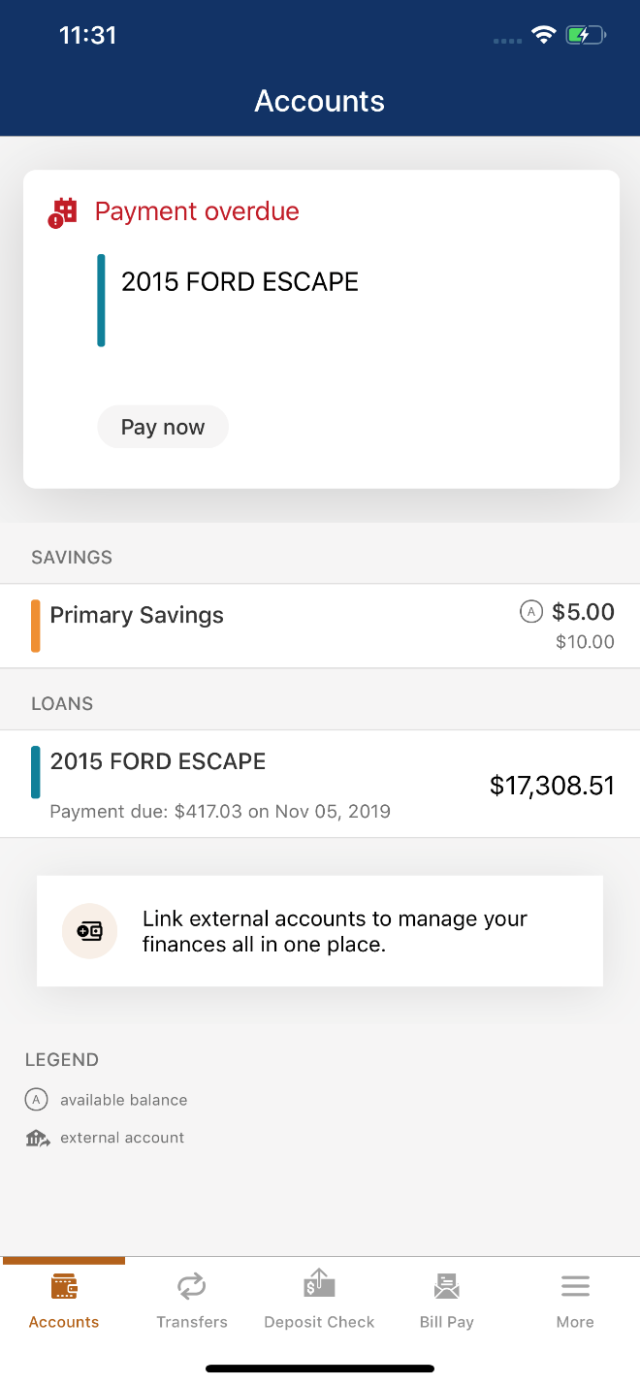Tap the external account bank icon in legend

point(36,1137)
